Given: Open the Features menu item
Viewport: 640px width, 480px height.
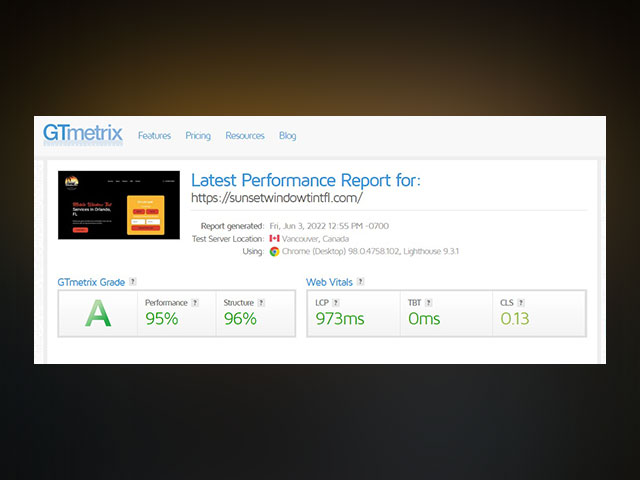Looking at the screenshot, I should click(x=154, y=136).
